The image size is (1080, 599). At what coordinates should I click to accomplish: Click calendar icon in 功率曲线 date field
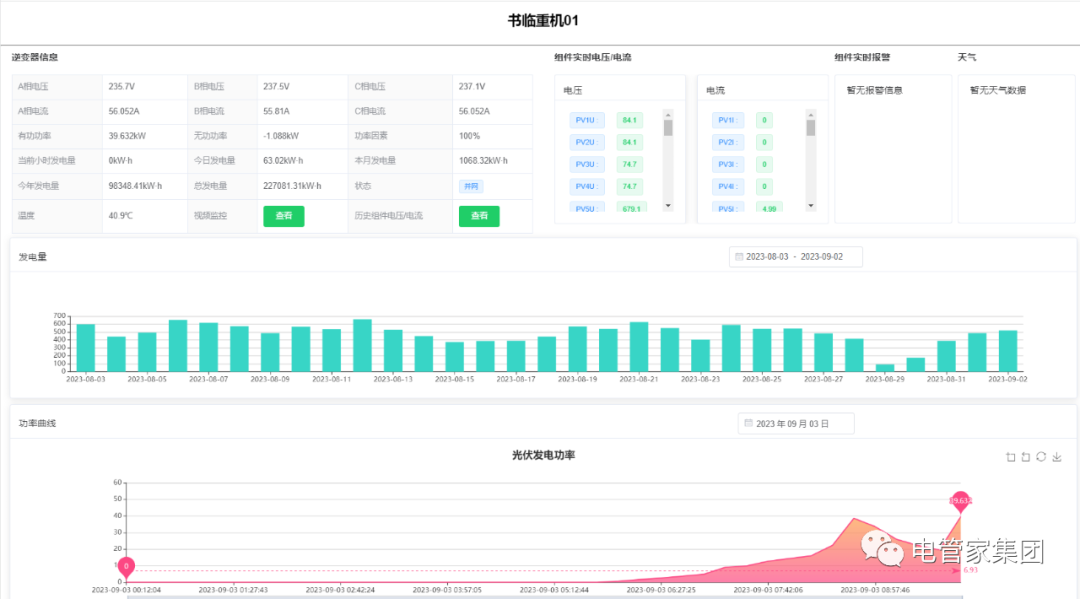748,423
